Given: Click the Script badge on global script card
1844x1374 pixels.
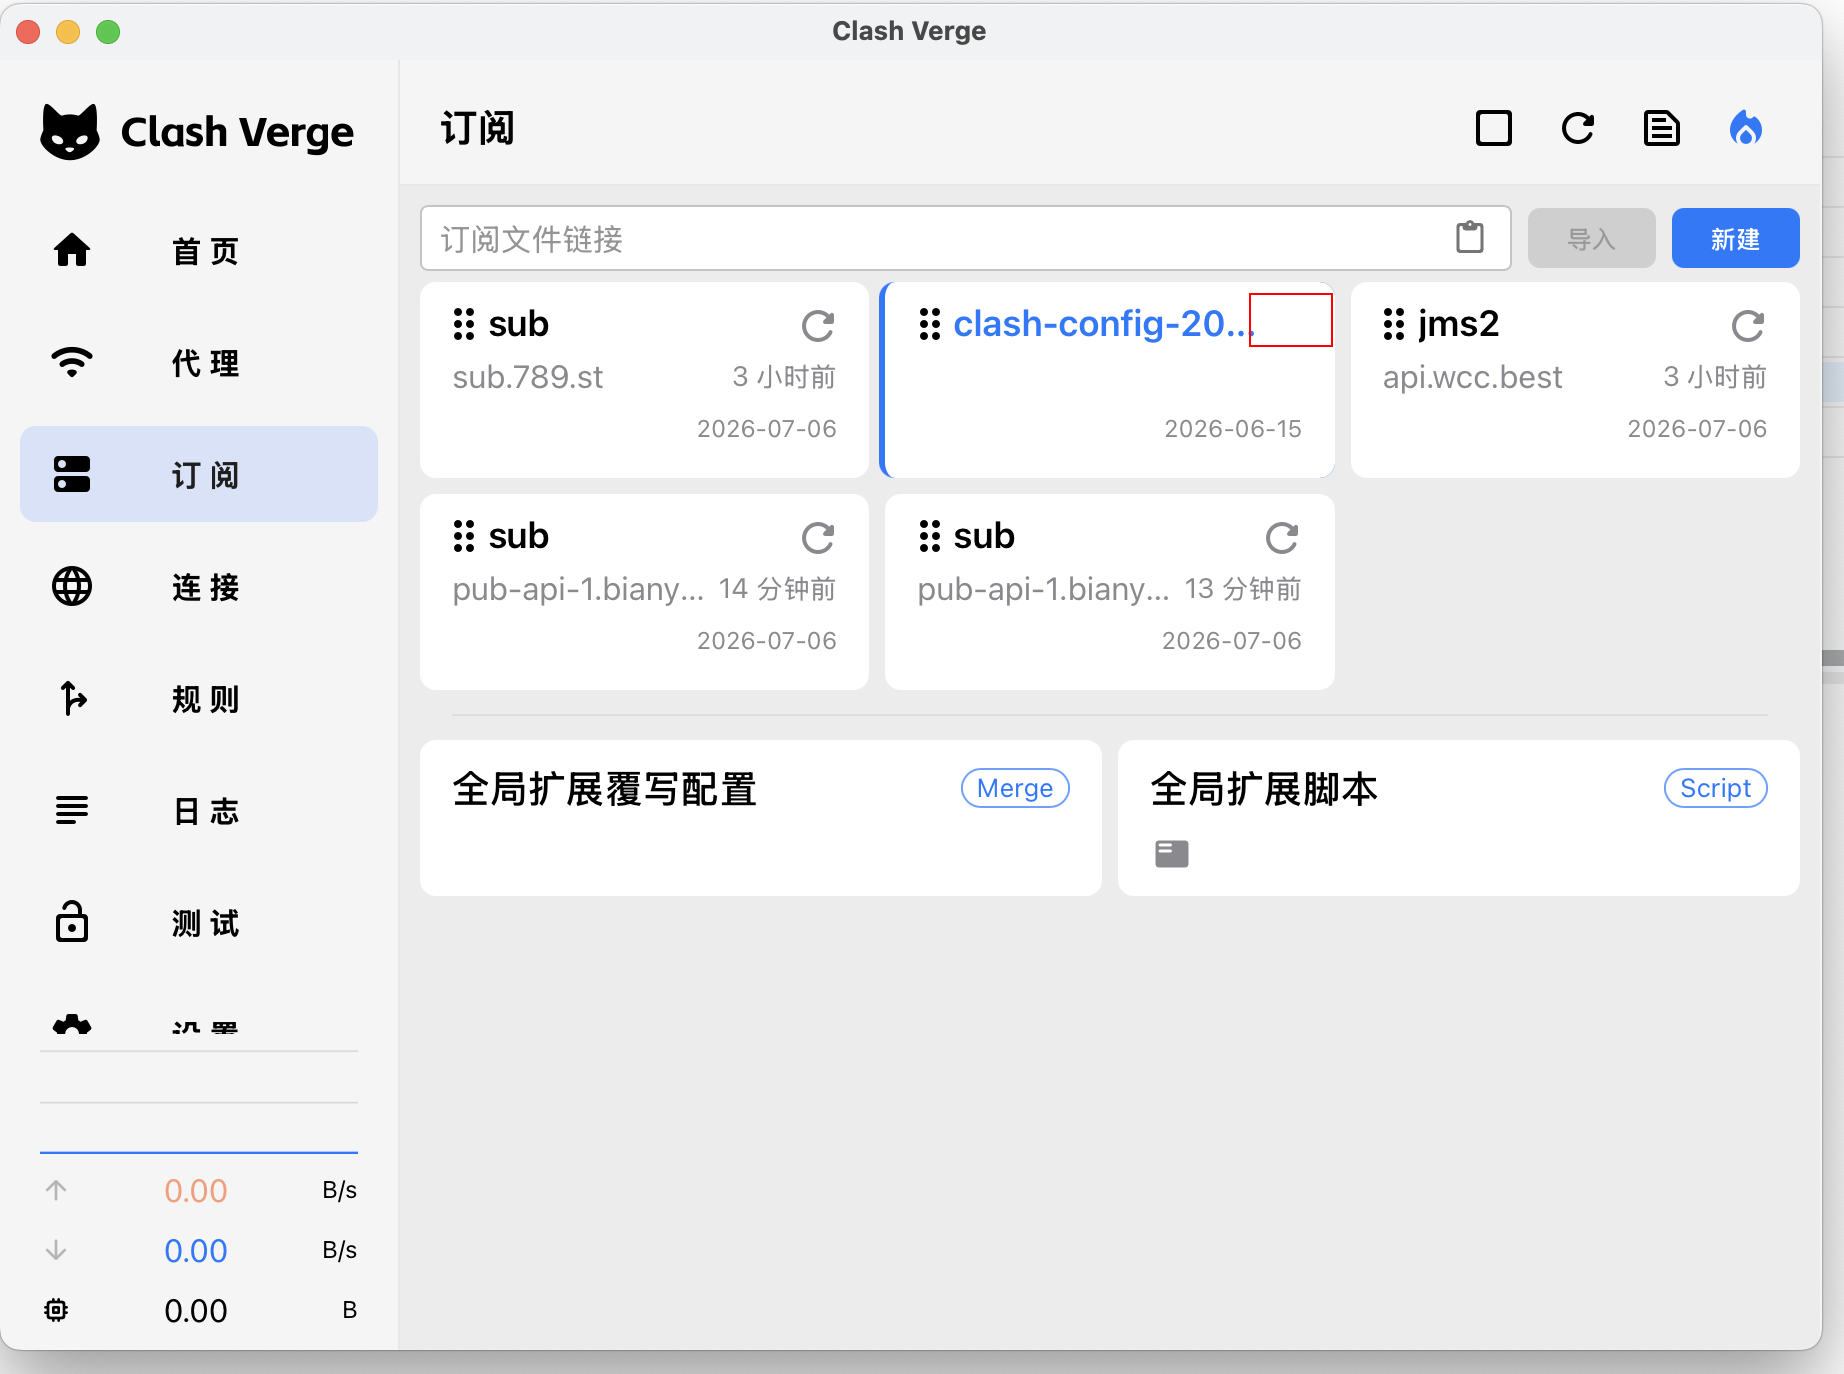Looking at the screenshot, I should point(1715,788).
